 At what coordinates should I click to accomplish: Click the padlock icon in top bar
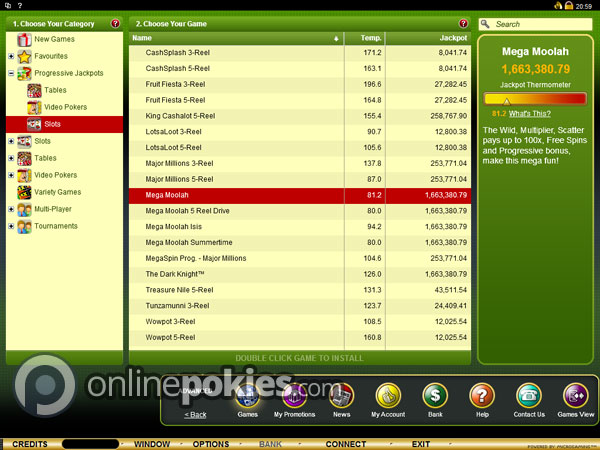pyautogui.click(x=569, y=5)
